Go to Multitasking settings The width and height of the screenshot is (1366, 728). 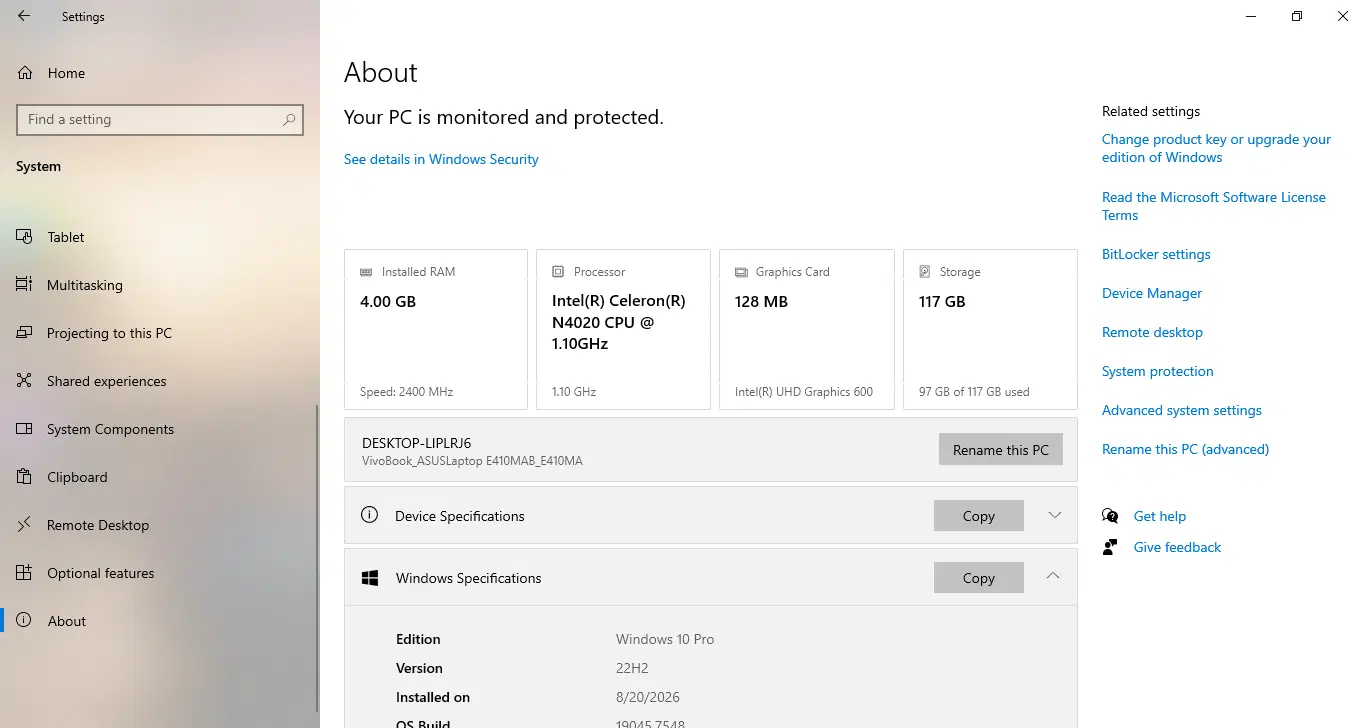coord(158,285)
